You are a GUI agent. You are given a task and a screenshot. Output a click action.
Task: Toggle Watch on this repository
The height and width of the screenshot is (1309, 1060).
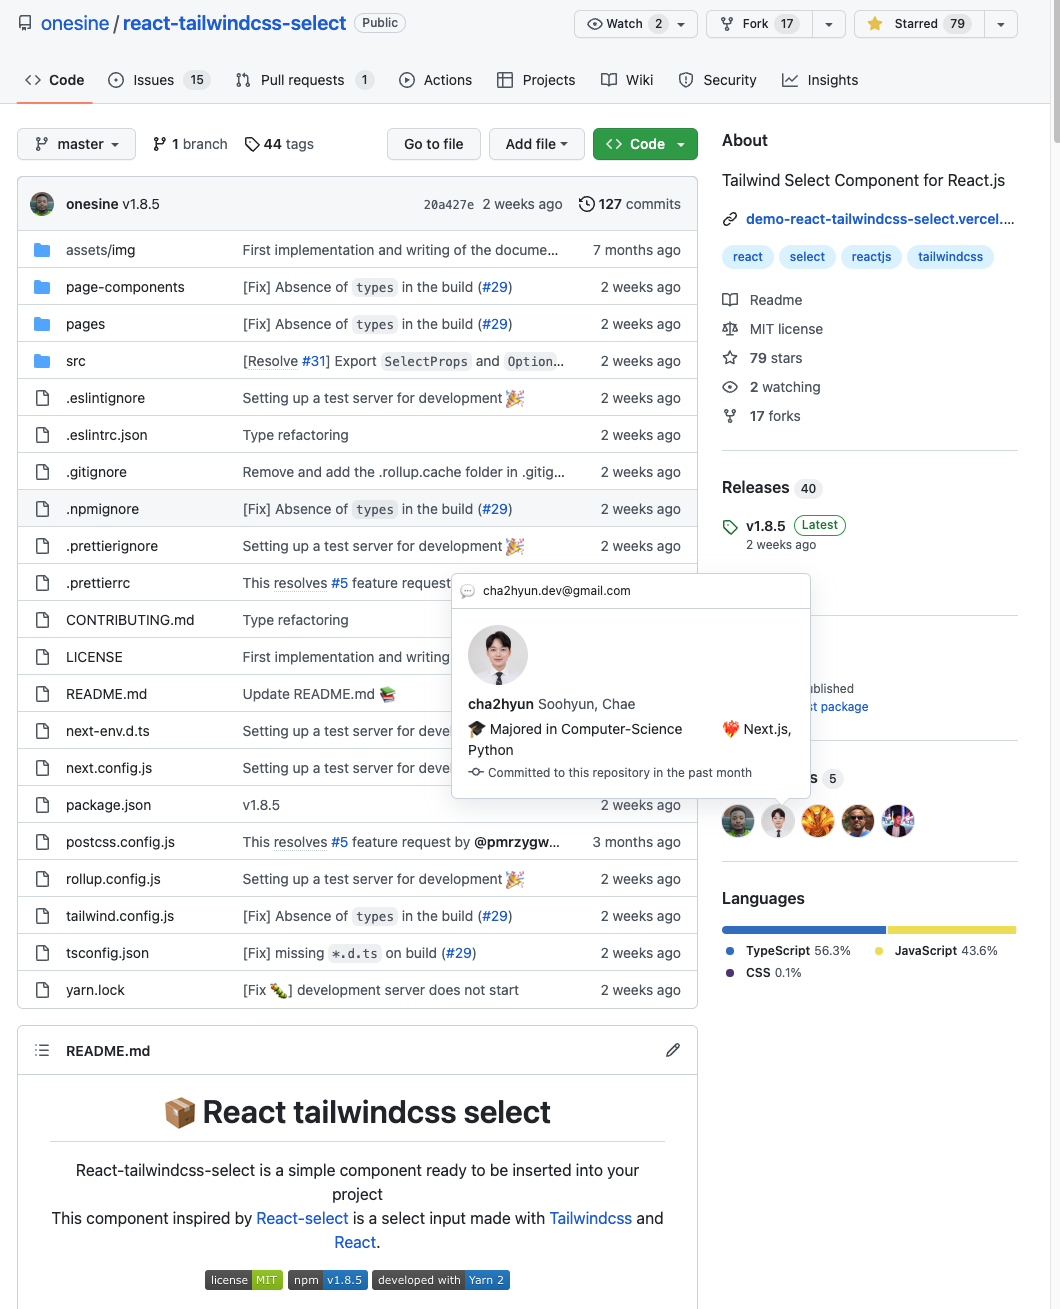(x=625, y=24)
